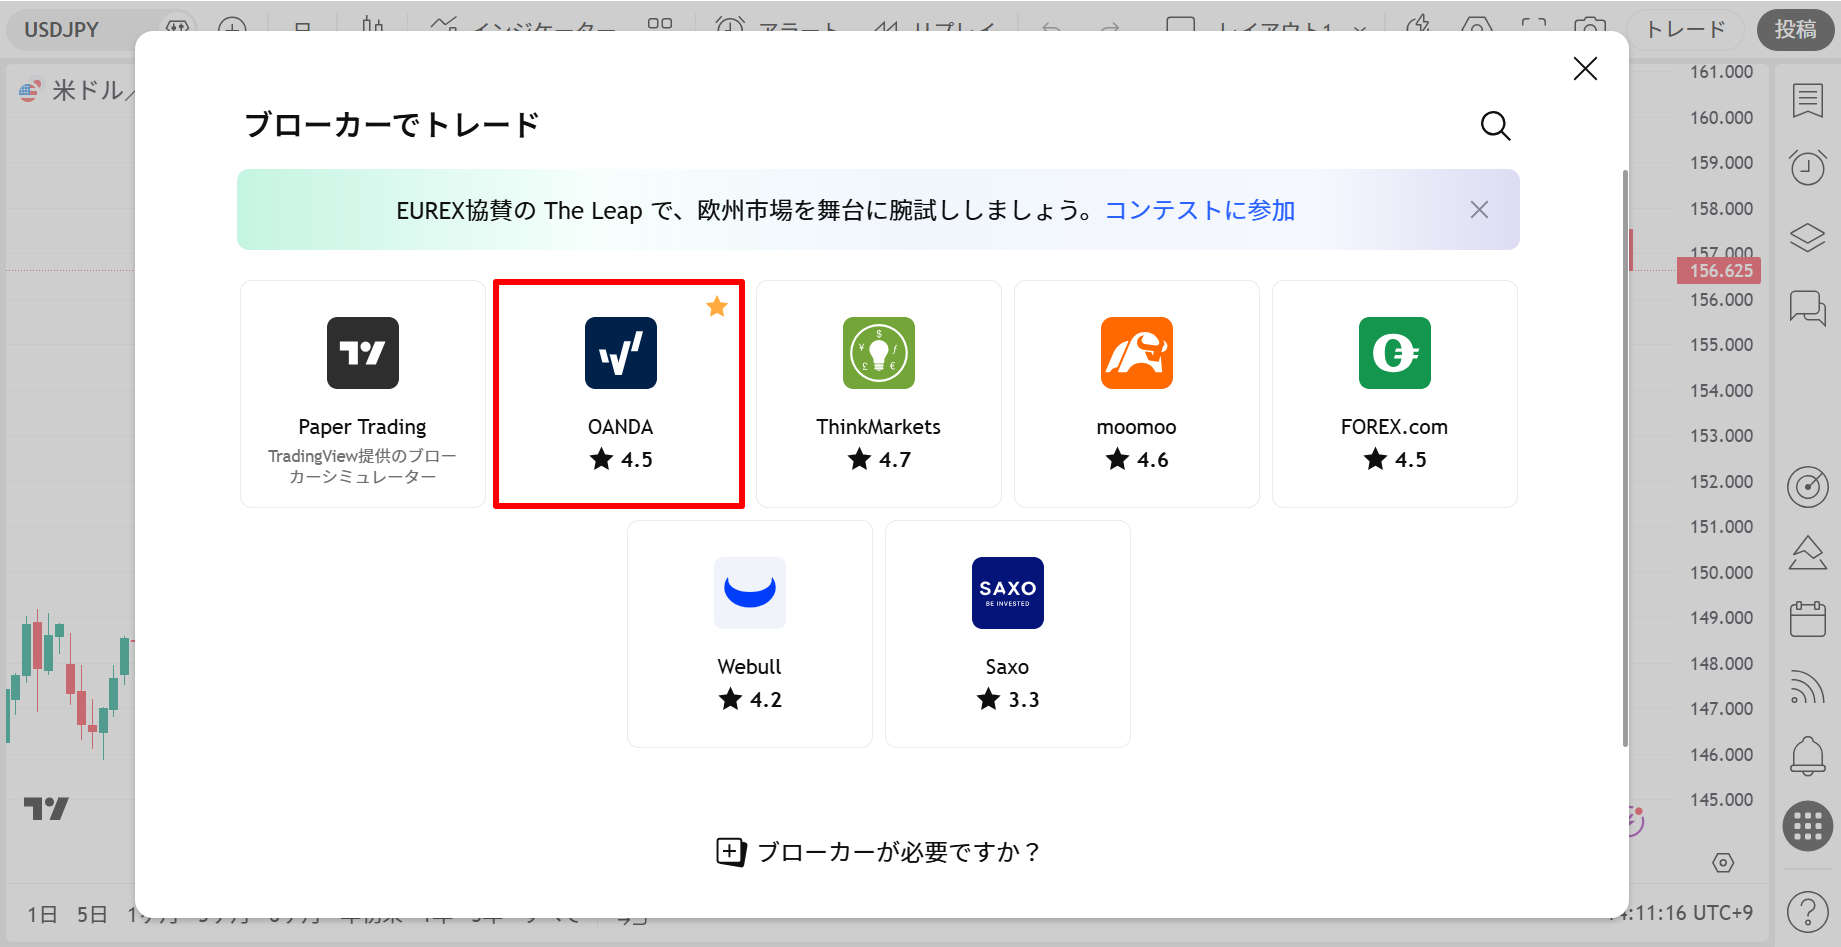Open the help question mark icon
This screenshot has width=1841, height=947.
pos(1807,911)
